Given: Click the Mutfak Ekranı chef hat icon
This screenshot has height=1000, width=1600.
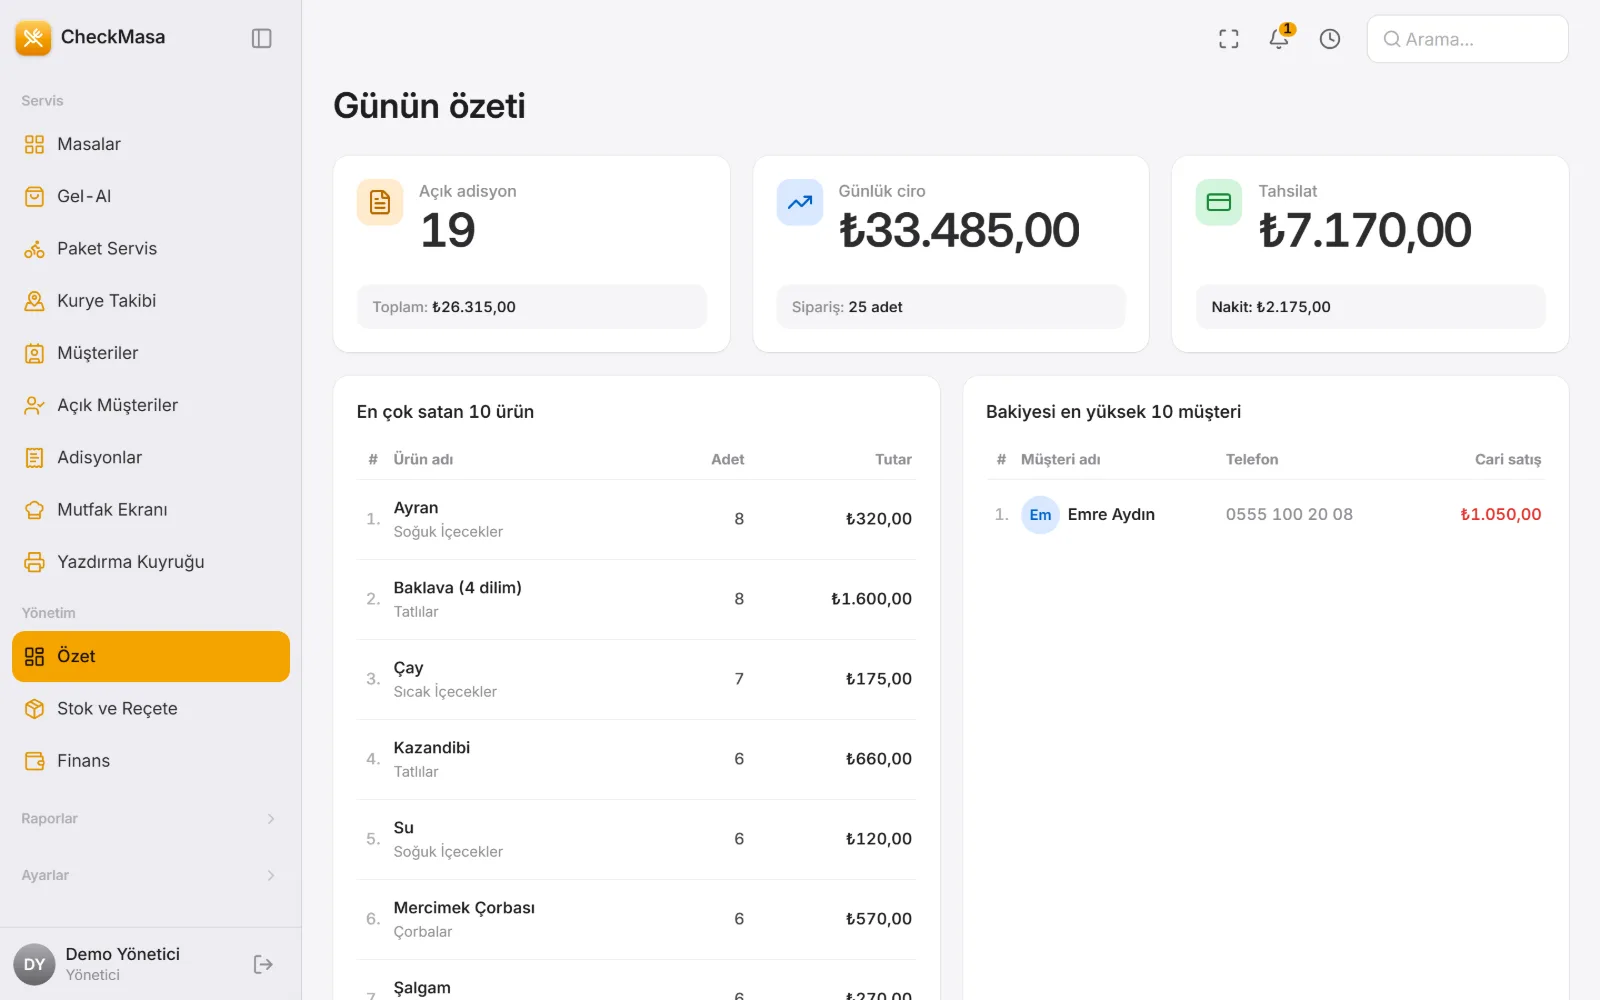Looking at the screenshot, I should point(34,509).
